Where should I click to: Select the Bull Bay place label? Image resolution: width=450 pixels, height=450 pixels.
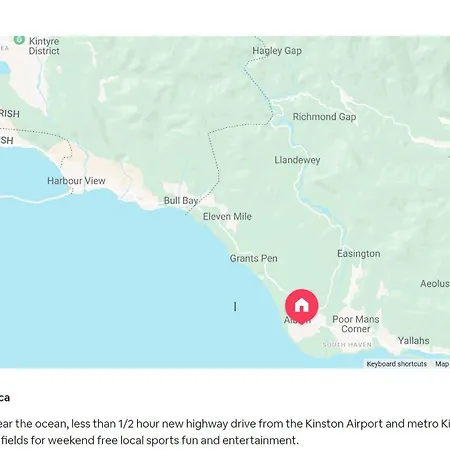[x=181, y=201]
